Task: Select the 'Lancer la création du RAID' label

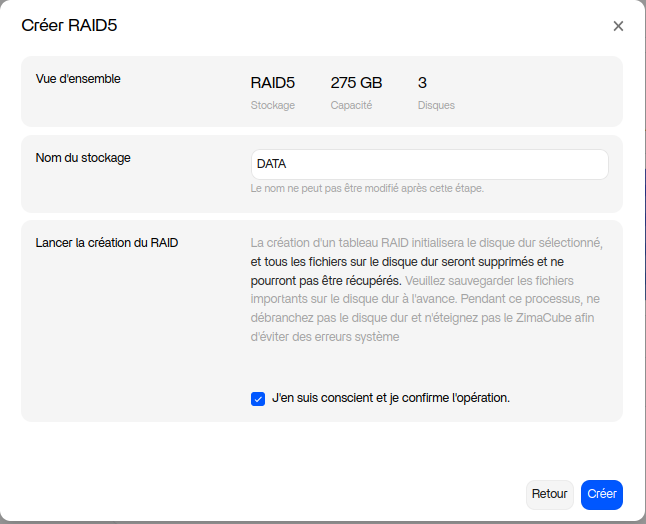Action: point(107,243)
